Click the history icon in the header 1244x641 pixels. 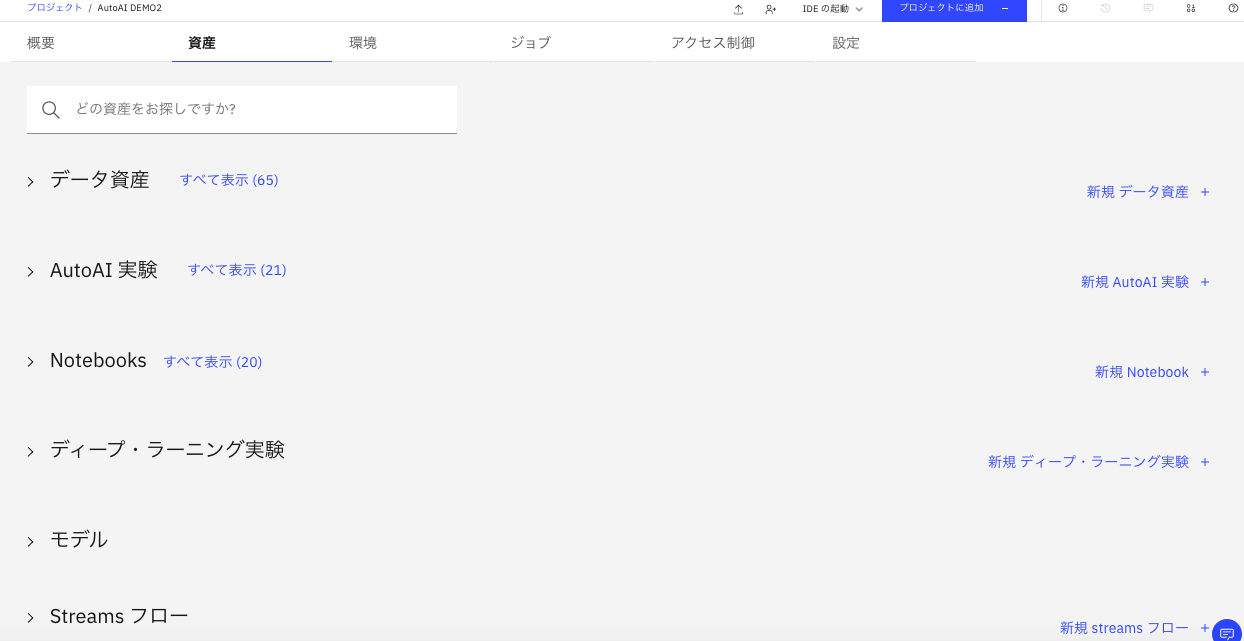(1105, 8)
